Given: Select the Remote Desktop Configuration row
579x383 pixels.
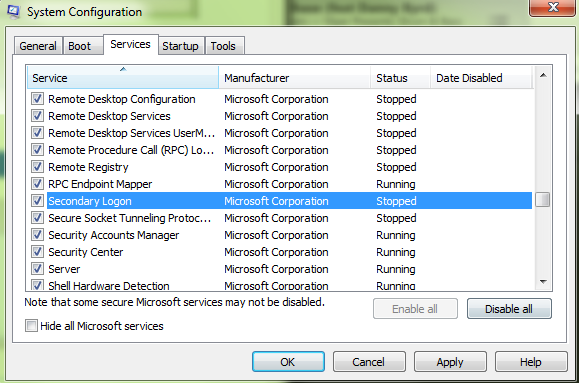Looking at the screenshot, I should (280, 99).
